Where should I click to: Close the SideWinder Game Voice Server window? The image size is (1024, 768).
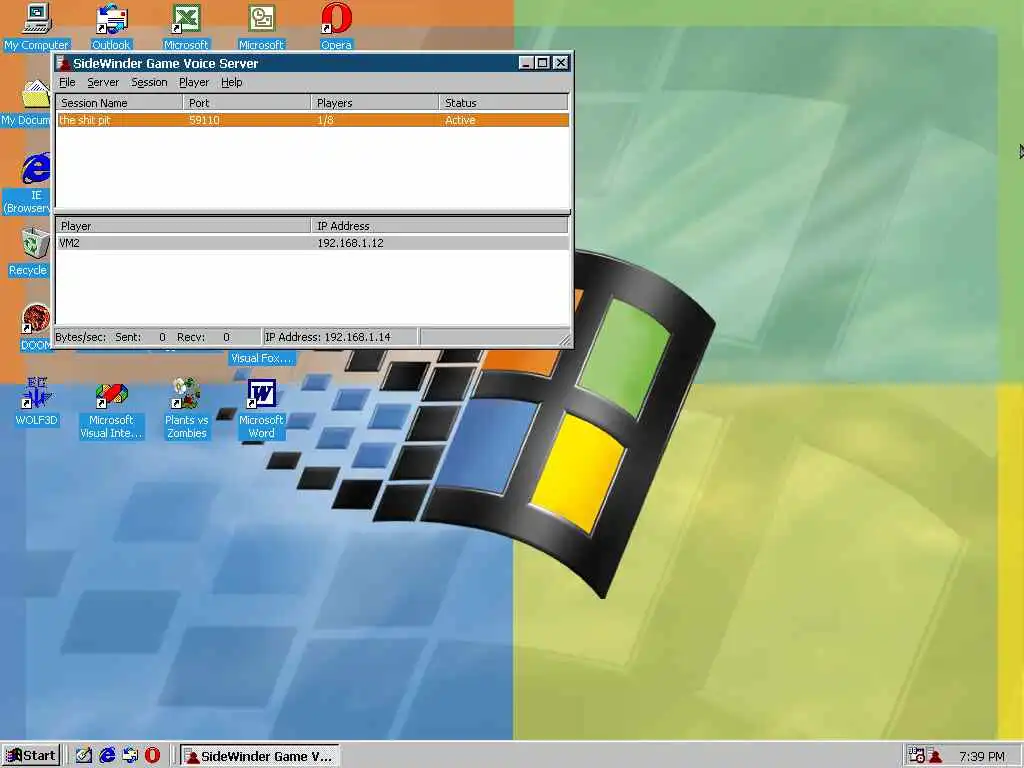pyautogui.click(x=560, y=63)
